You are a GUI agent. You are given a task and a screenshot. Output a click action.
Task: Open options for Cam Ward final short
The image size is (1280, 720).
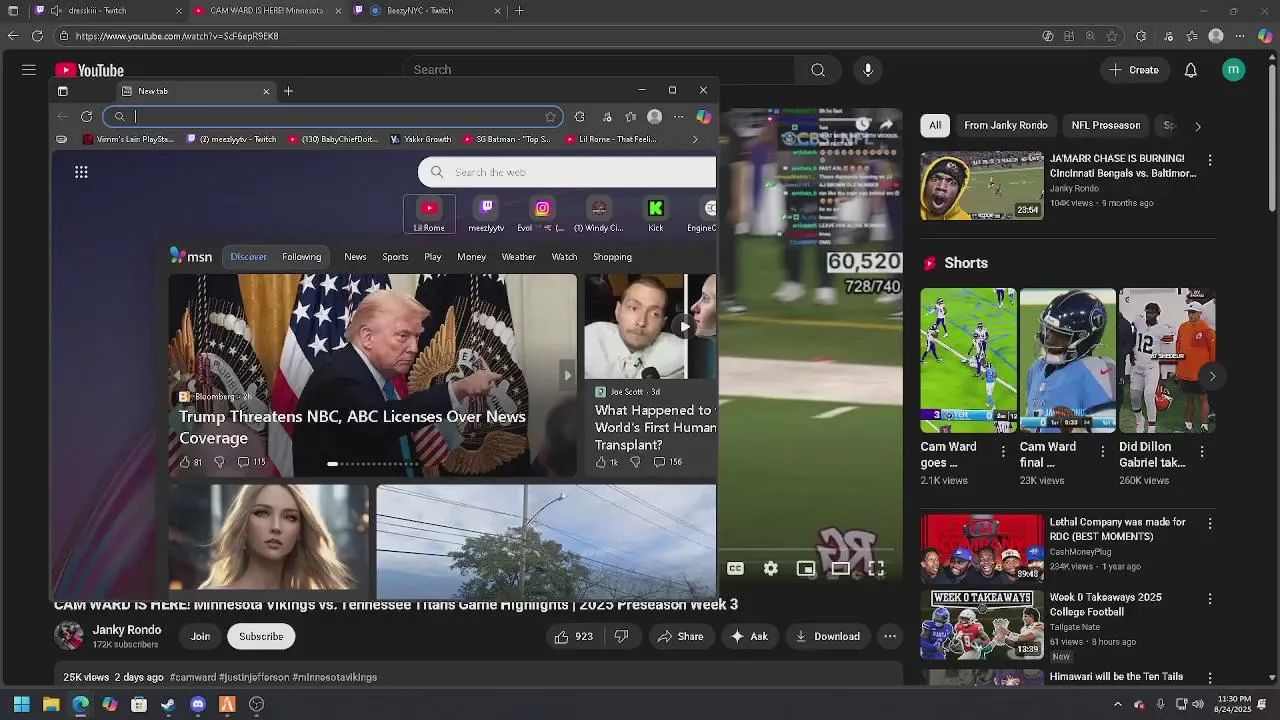click(x=1103, y=452)
